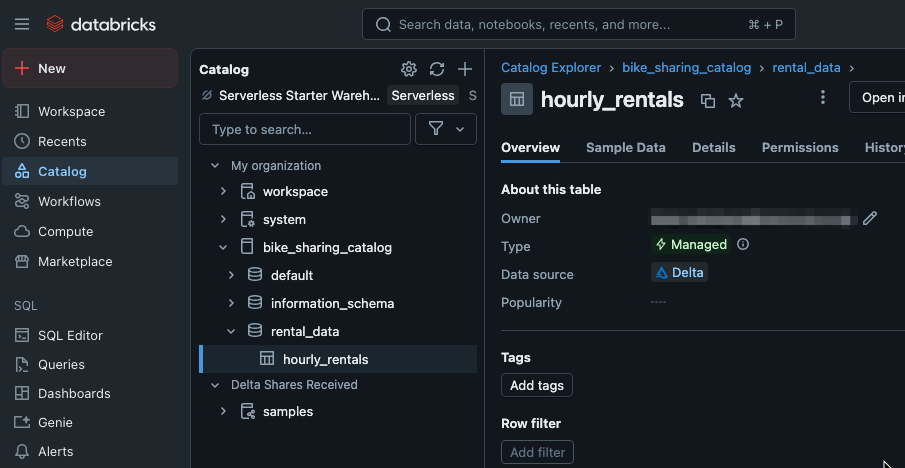The image size is (905, 468).
Task: Click the Delta data source badge
Action: click(x=679, y=272)
